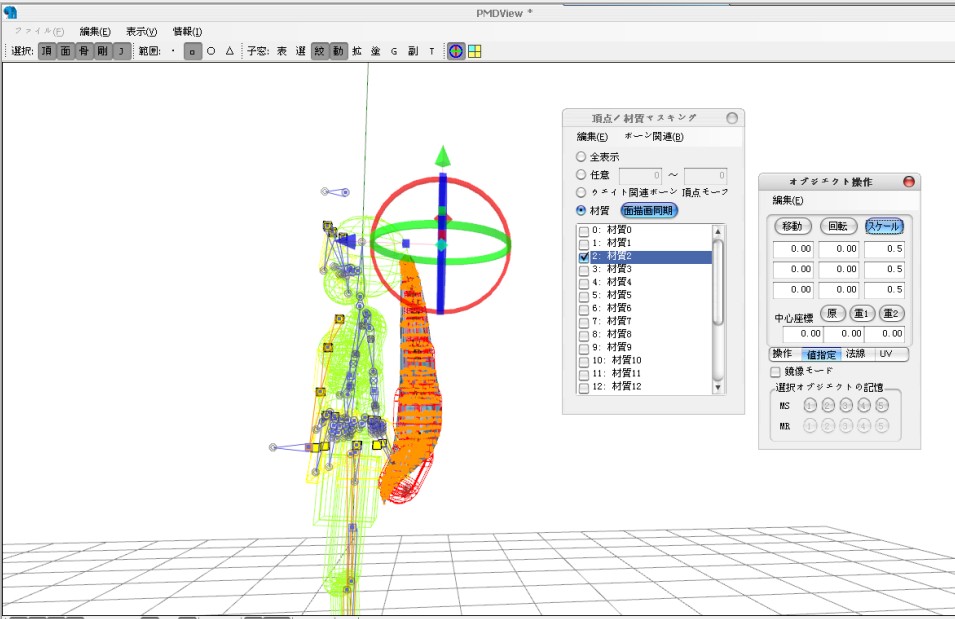Switch to the 法線 tab
Viewport: 955px width, 619px height.
coord(855,354)
